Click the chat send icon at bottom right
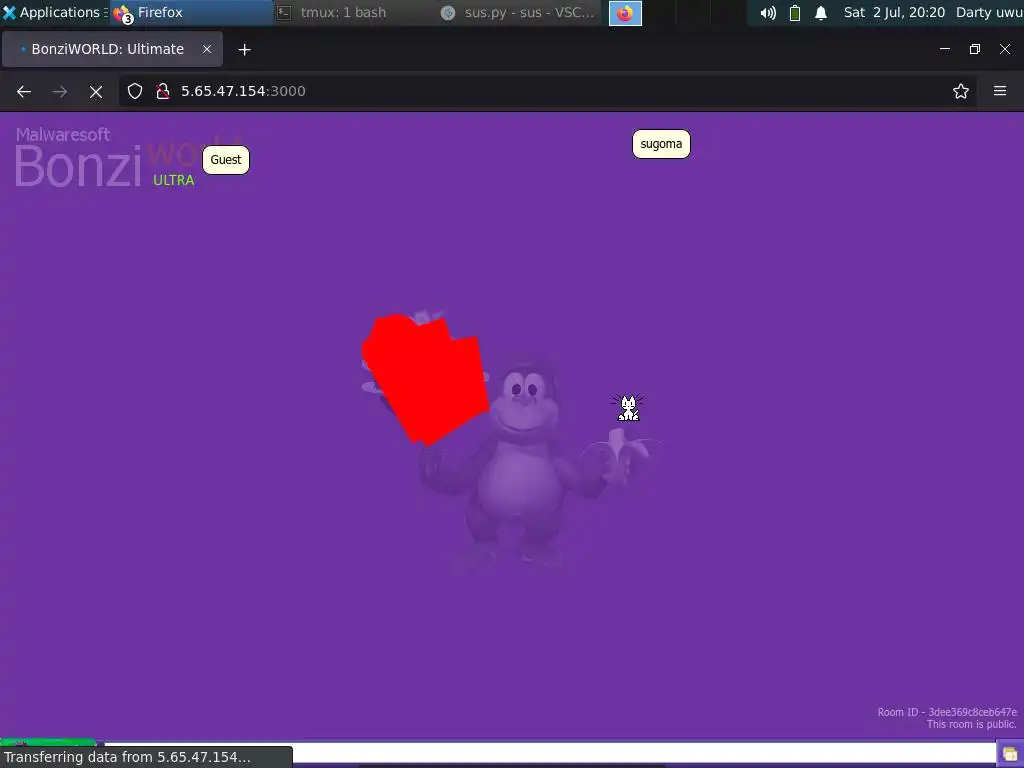1024x768 pixels. 1010,754
